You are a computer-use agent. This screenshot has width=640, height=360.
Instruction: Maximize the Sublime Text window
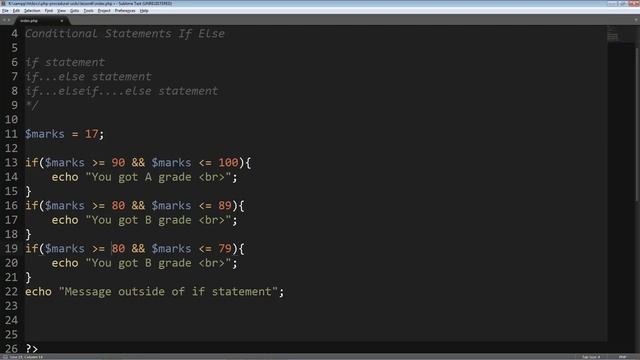pyautogui.click(x=623, y=3)
